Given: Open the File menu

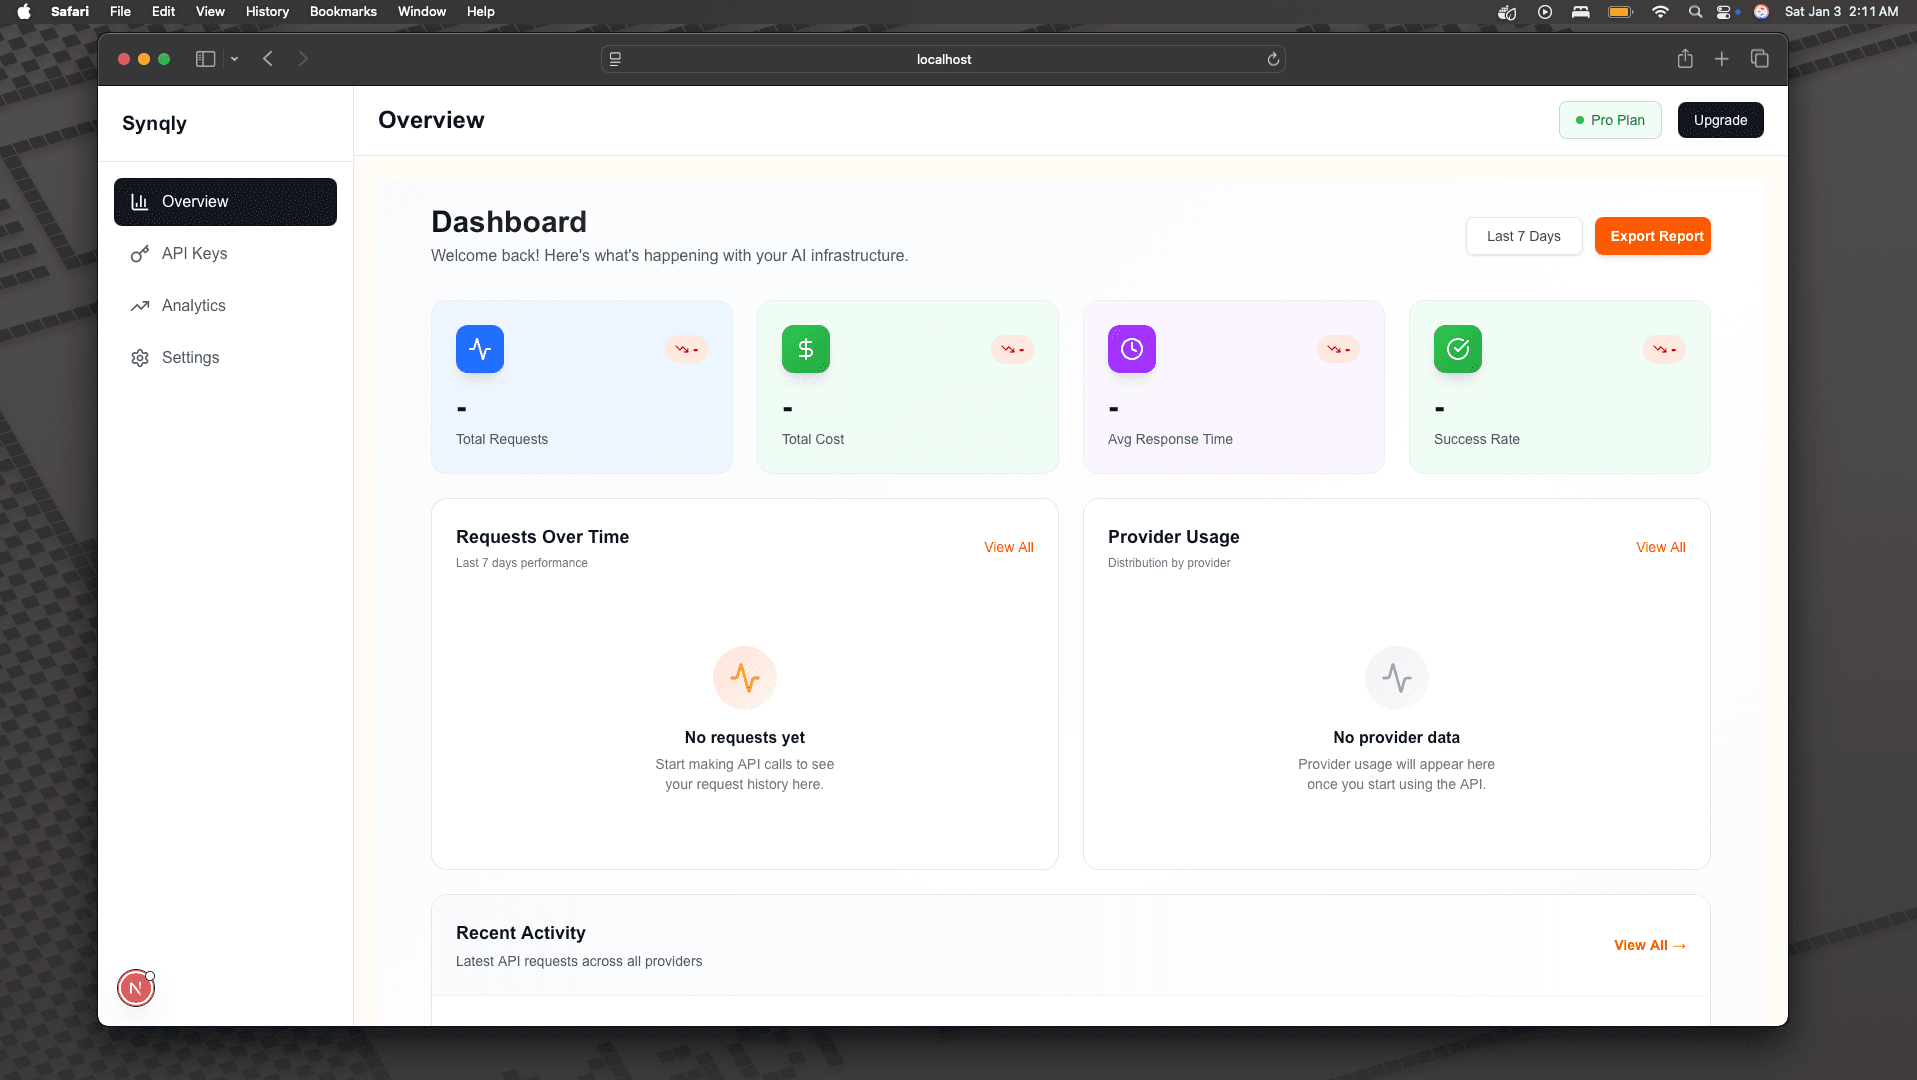Looking at the screenshot, I should pyautogui.click(x=120, y=12).
